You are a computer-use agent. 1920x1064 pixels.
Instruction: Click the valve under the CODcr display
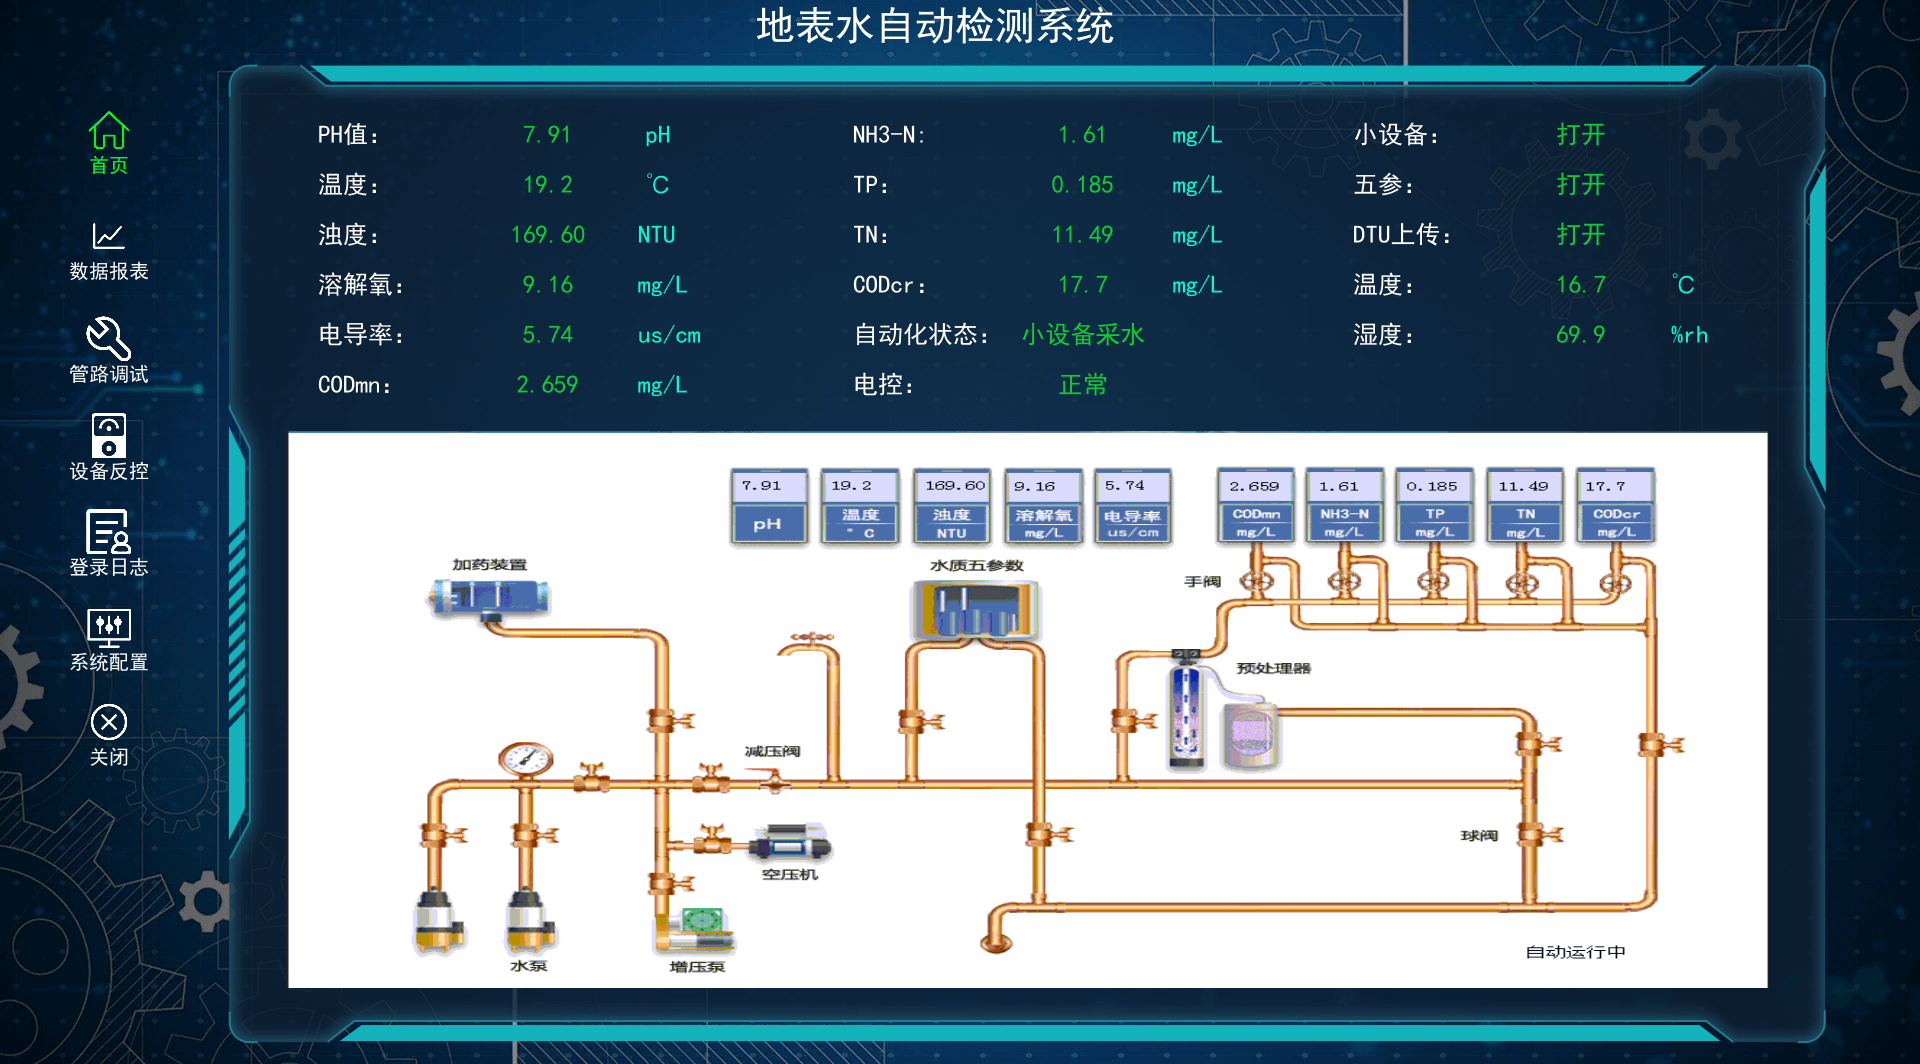[x=1614, y=581]
